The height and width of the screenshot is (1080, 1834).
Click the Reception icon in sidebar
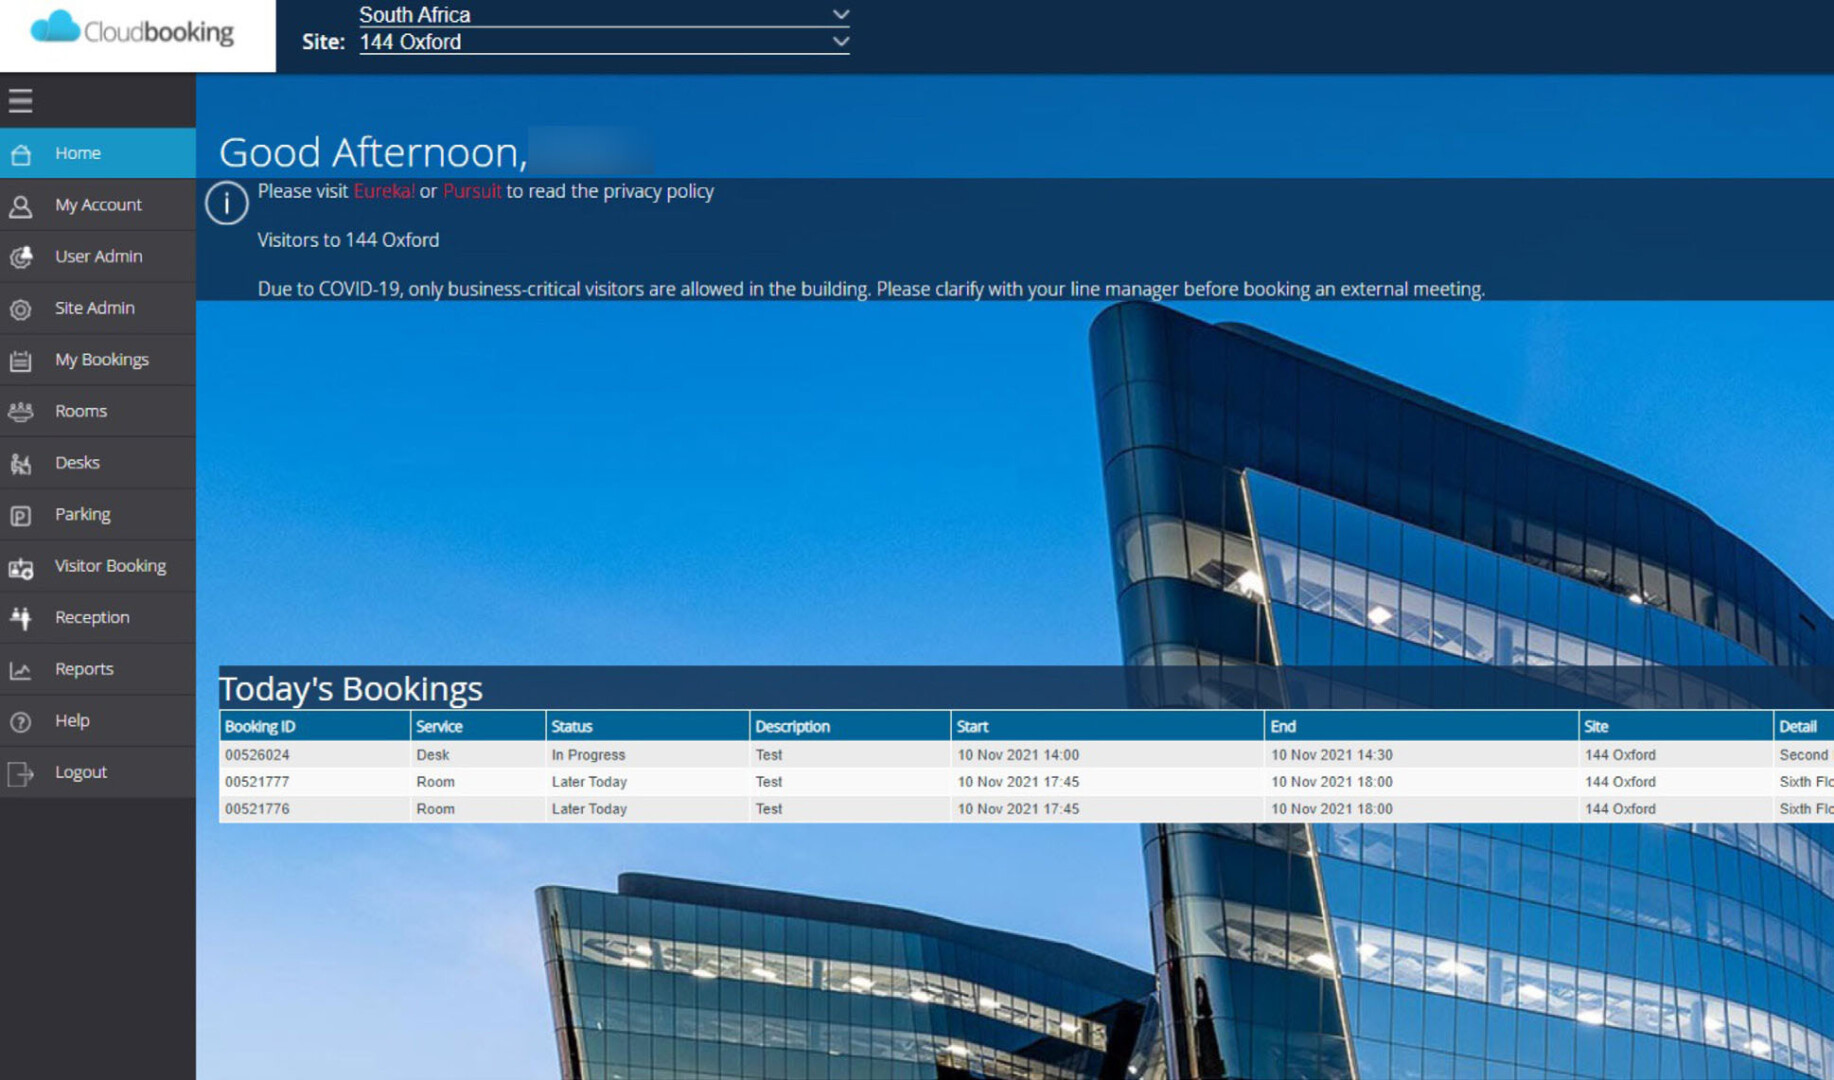click(x=20, y=618)
